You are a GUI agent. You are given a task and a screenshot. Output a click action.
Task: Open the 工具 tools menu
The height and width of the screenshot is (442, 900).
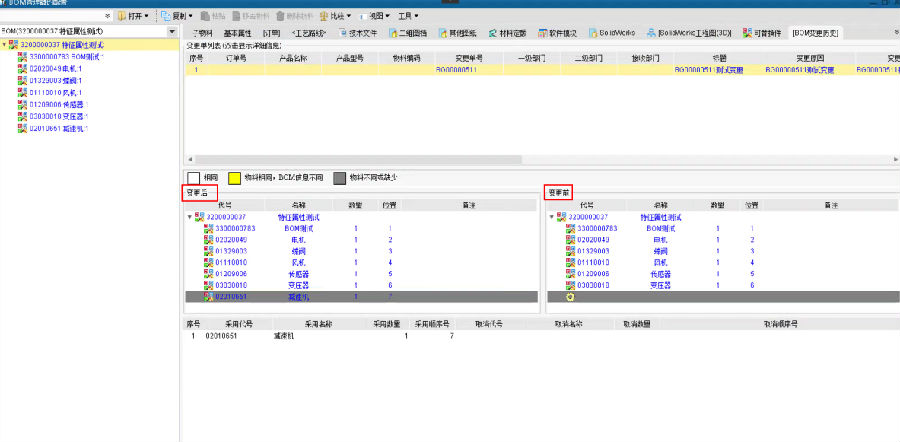pyautogui.click(x=407, y=17)
